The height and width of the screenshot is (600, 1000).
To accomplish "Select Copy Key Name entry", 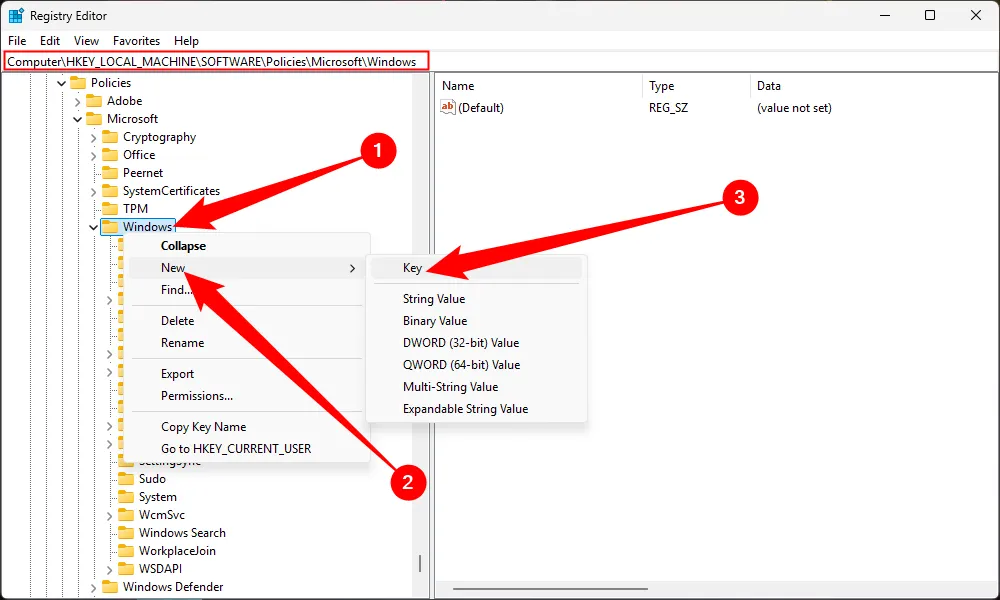I will 203,427.
